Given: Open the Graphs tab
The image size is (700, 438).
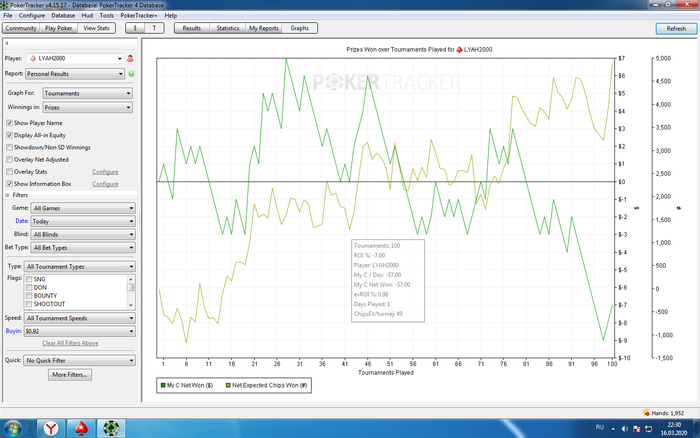Looking at the screenshot, I should pos(300,28).
